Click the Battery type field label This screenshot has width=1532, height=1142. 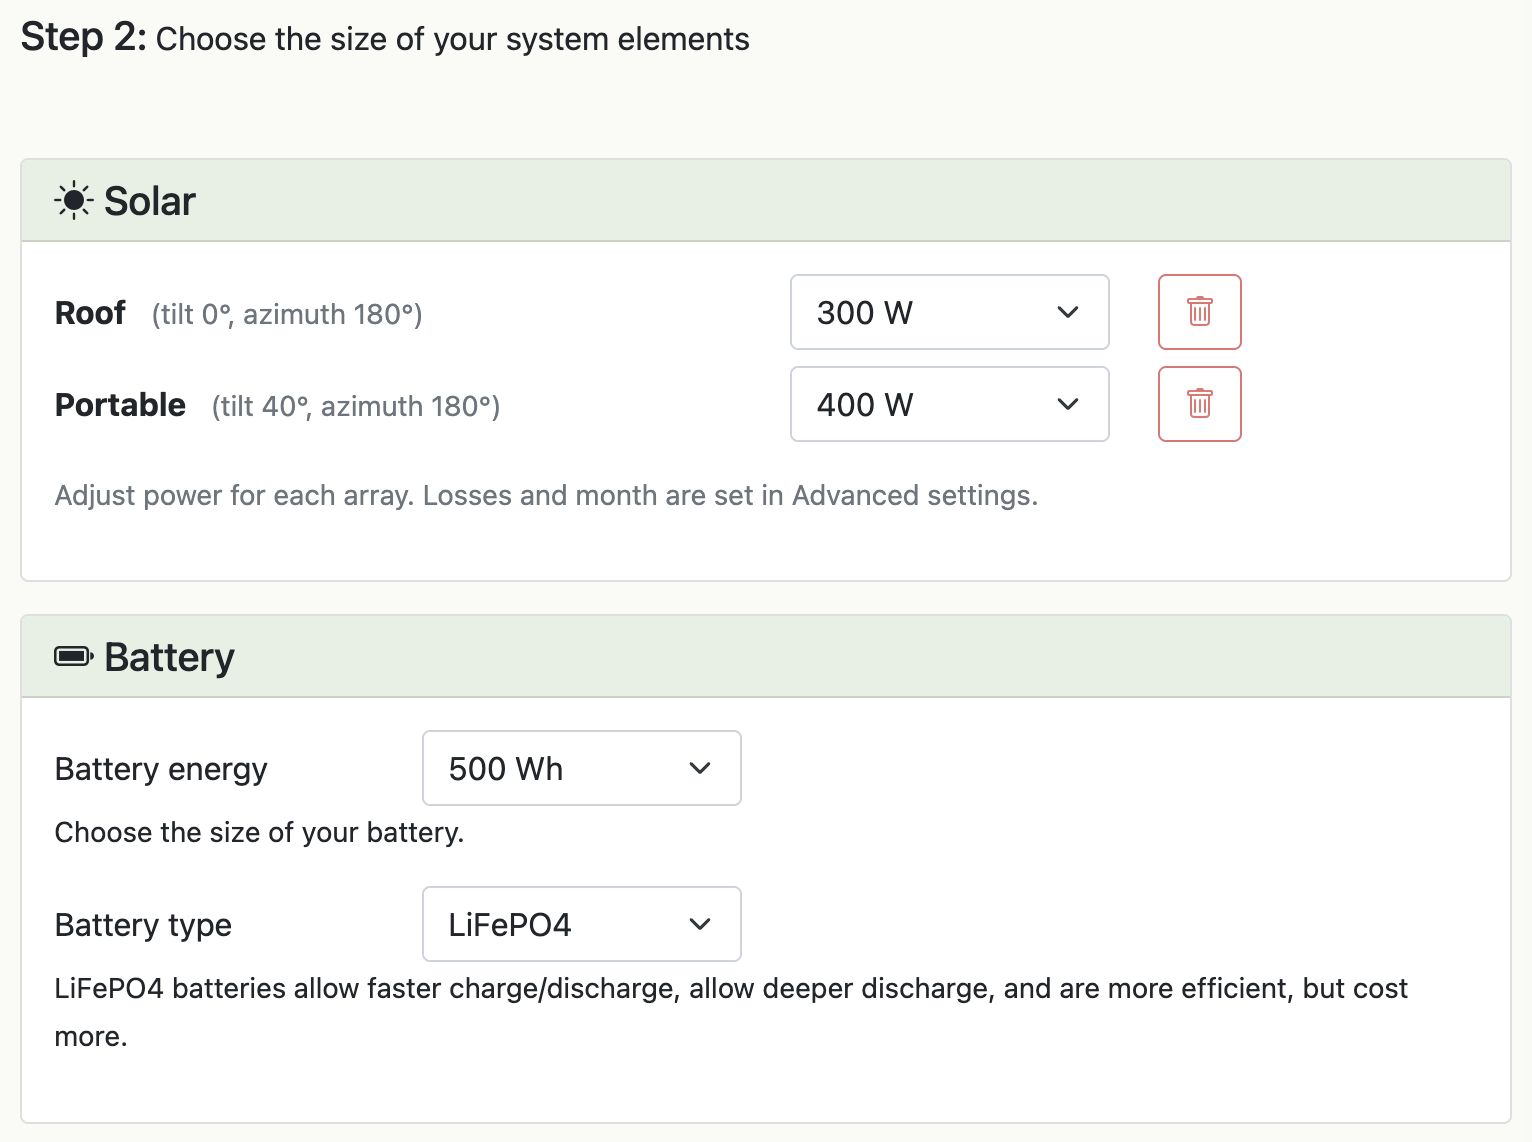click(143, 925)
